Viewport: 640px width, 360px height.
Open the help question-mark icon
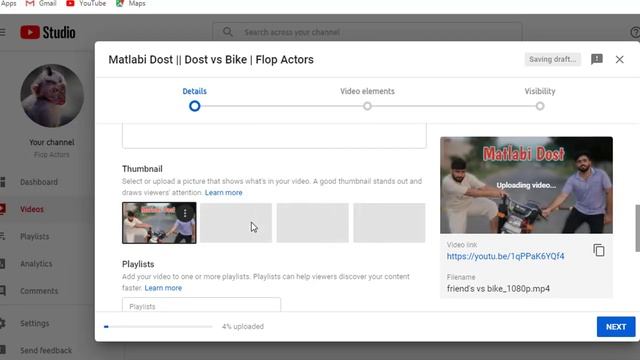click(x=635, y=32)
